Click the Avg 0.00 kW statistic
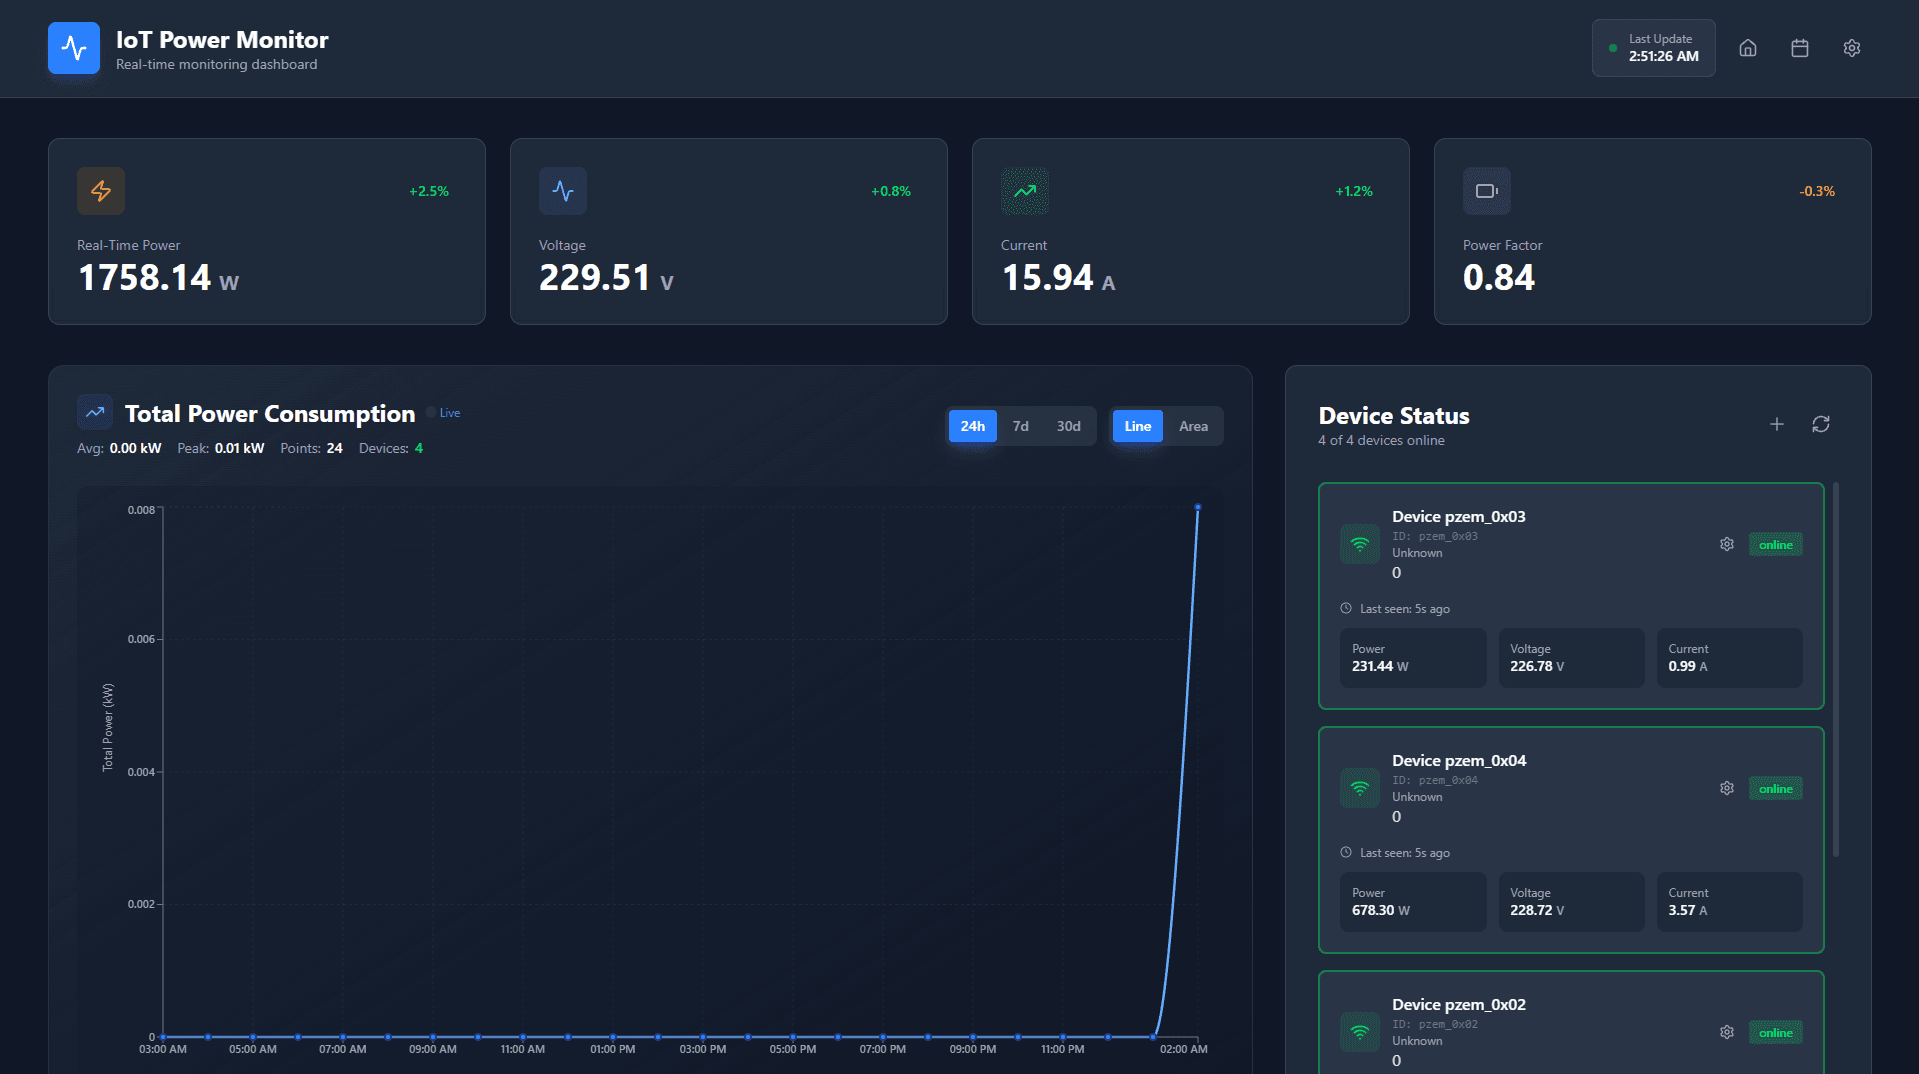 pos(119,448)
